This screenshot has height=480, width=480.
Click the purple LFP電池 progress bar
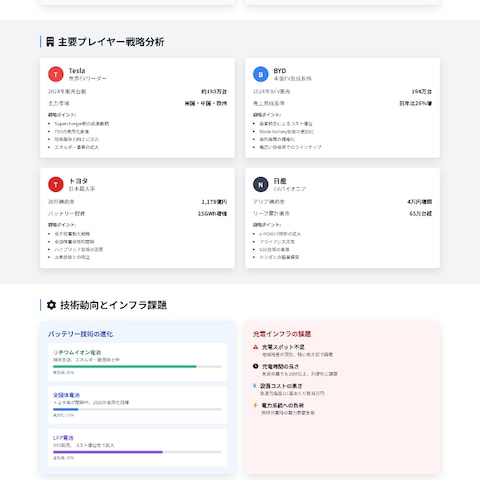[x=137, y=452]
